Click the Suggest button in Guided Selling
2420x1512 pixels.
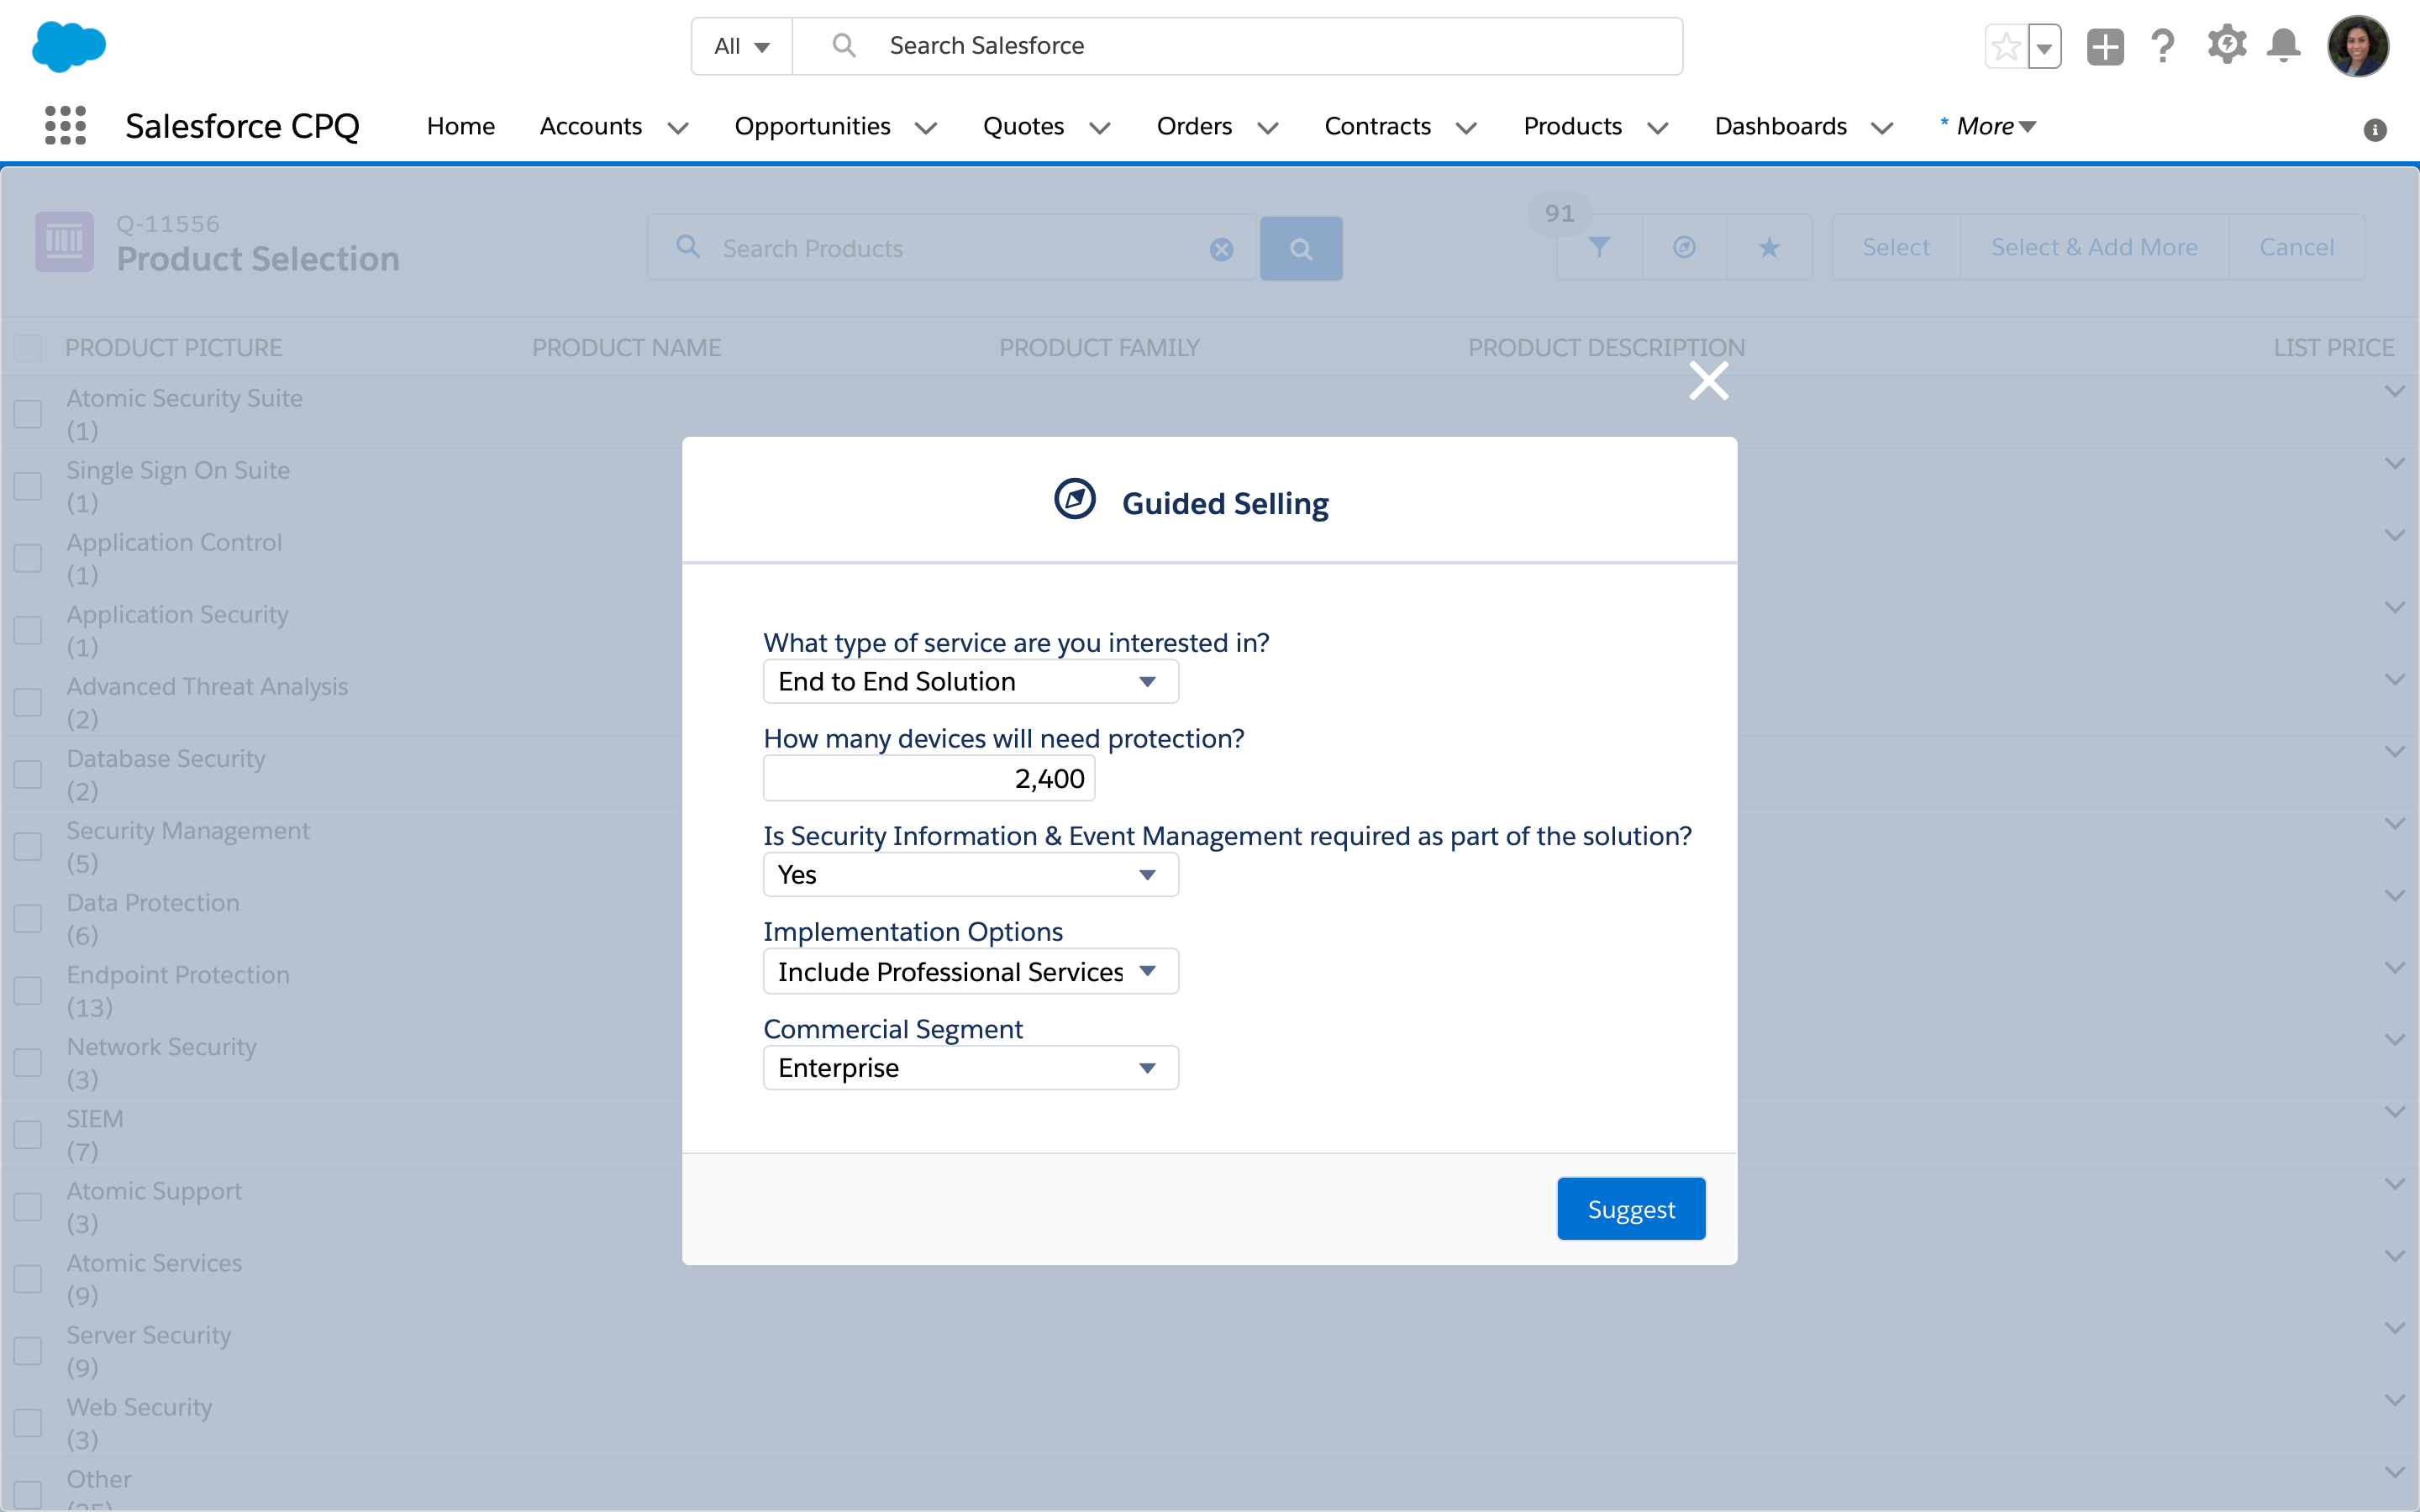[x=1629, y=1209]
